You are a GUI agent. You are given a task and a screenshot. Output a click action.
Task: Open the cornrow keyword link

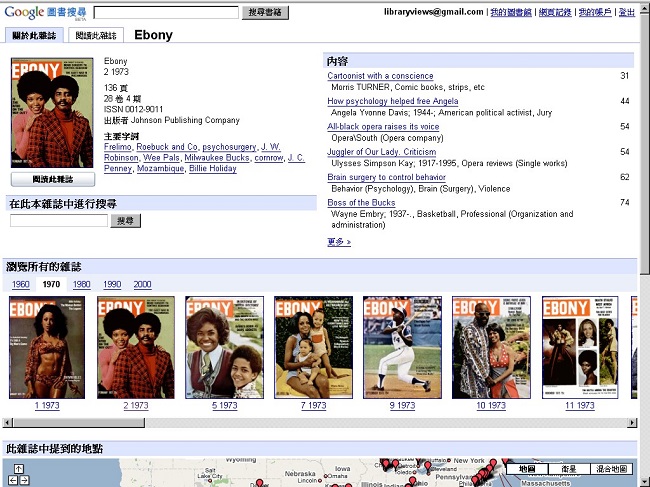(269, 157)
